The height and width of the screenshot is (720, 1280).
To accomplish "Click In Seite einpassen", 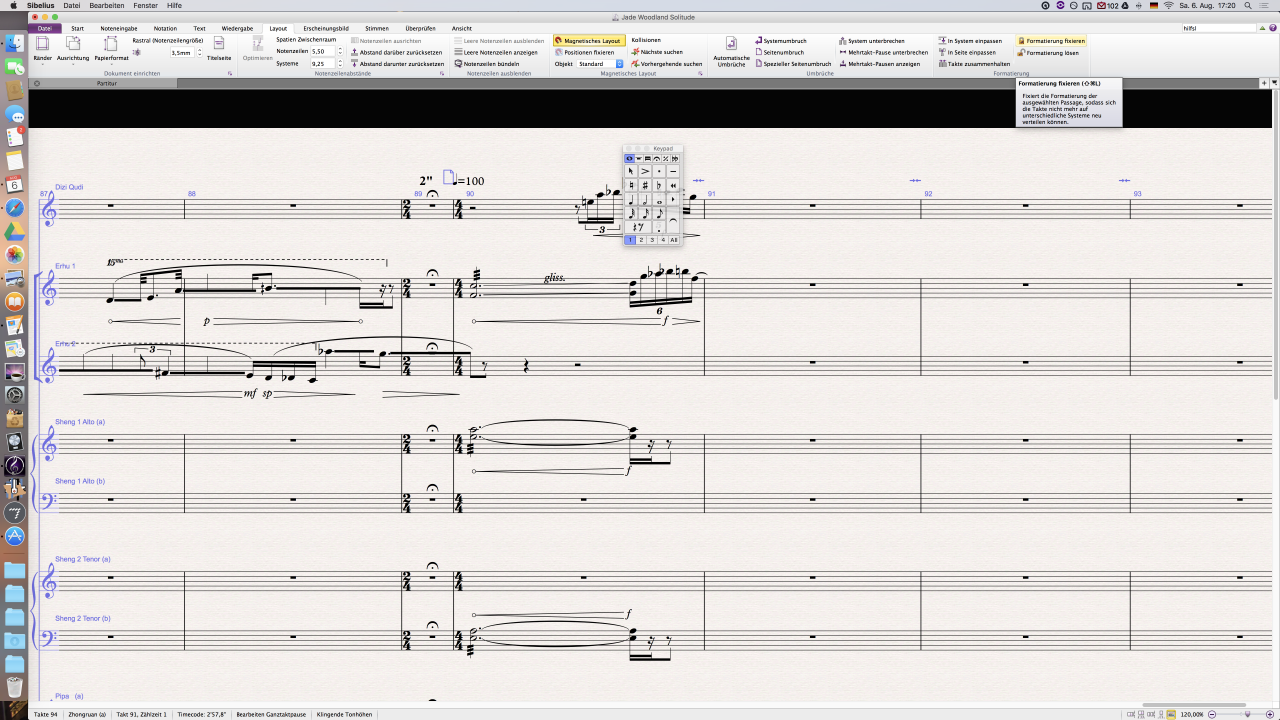I will coord(967,52).
